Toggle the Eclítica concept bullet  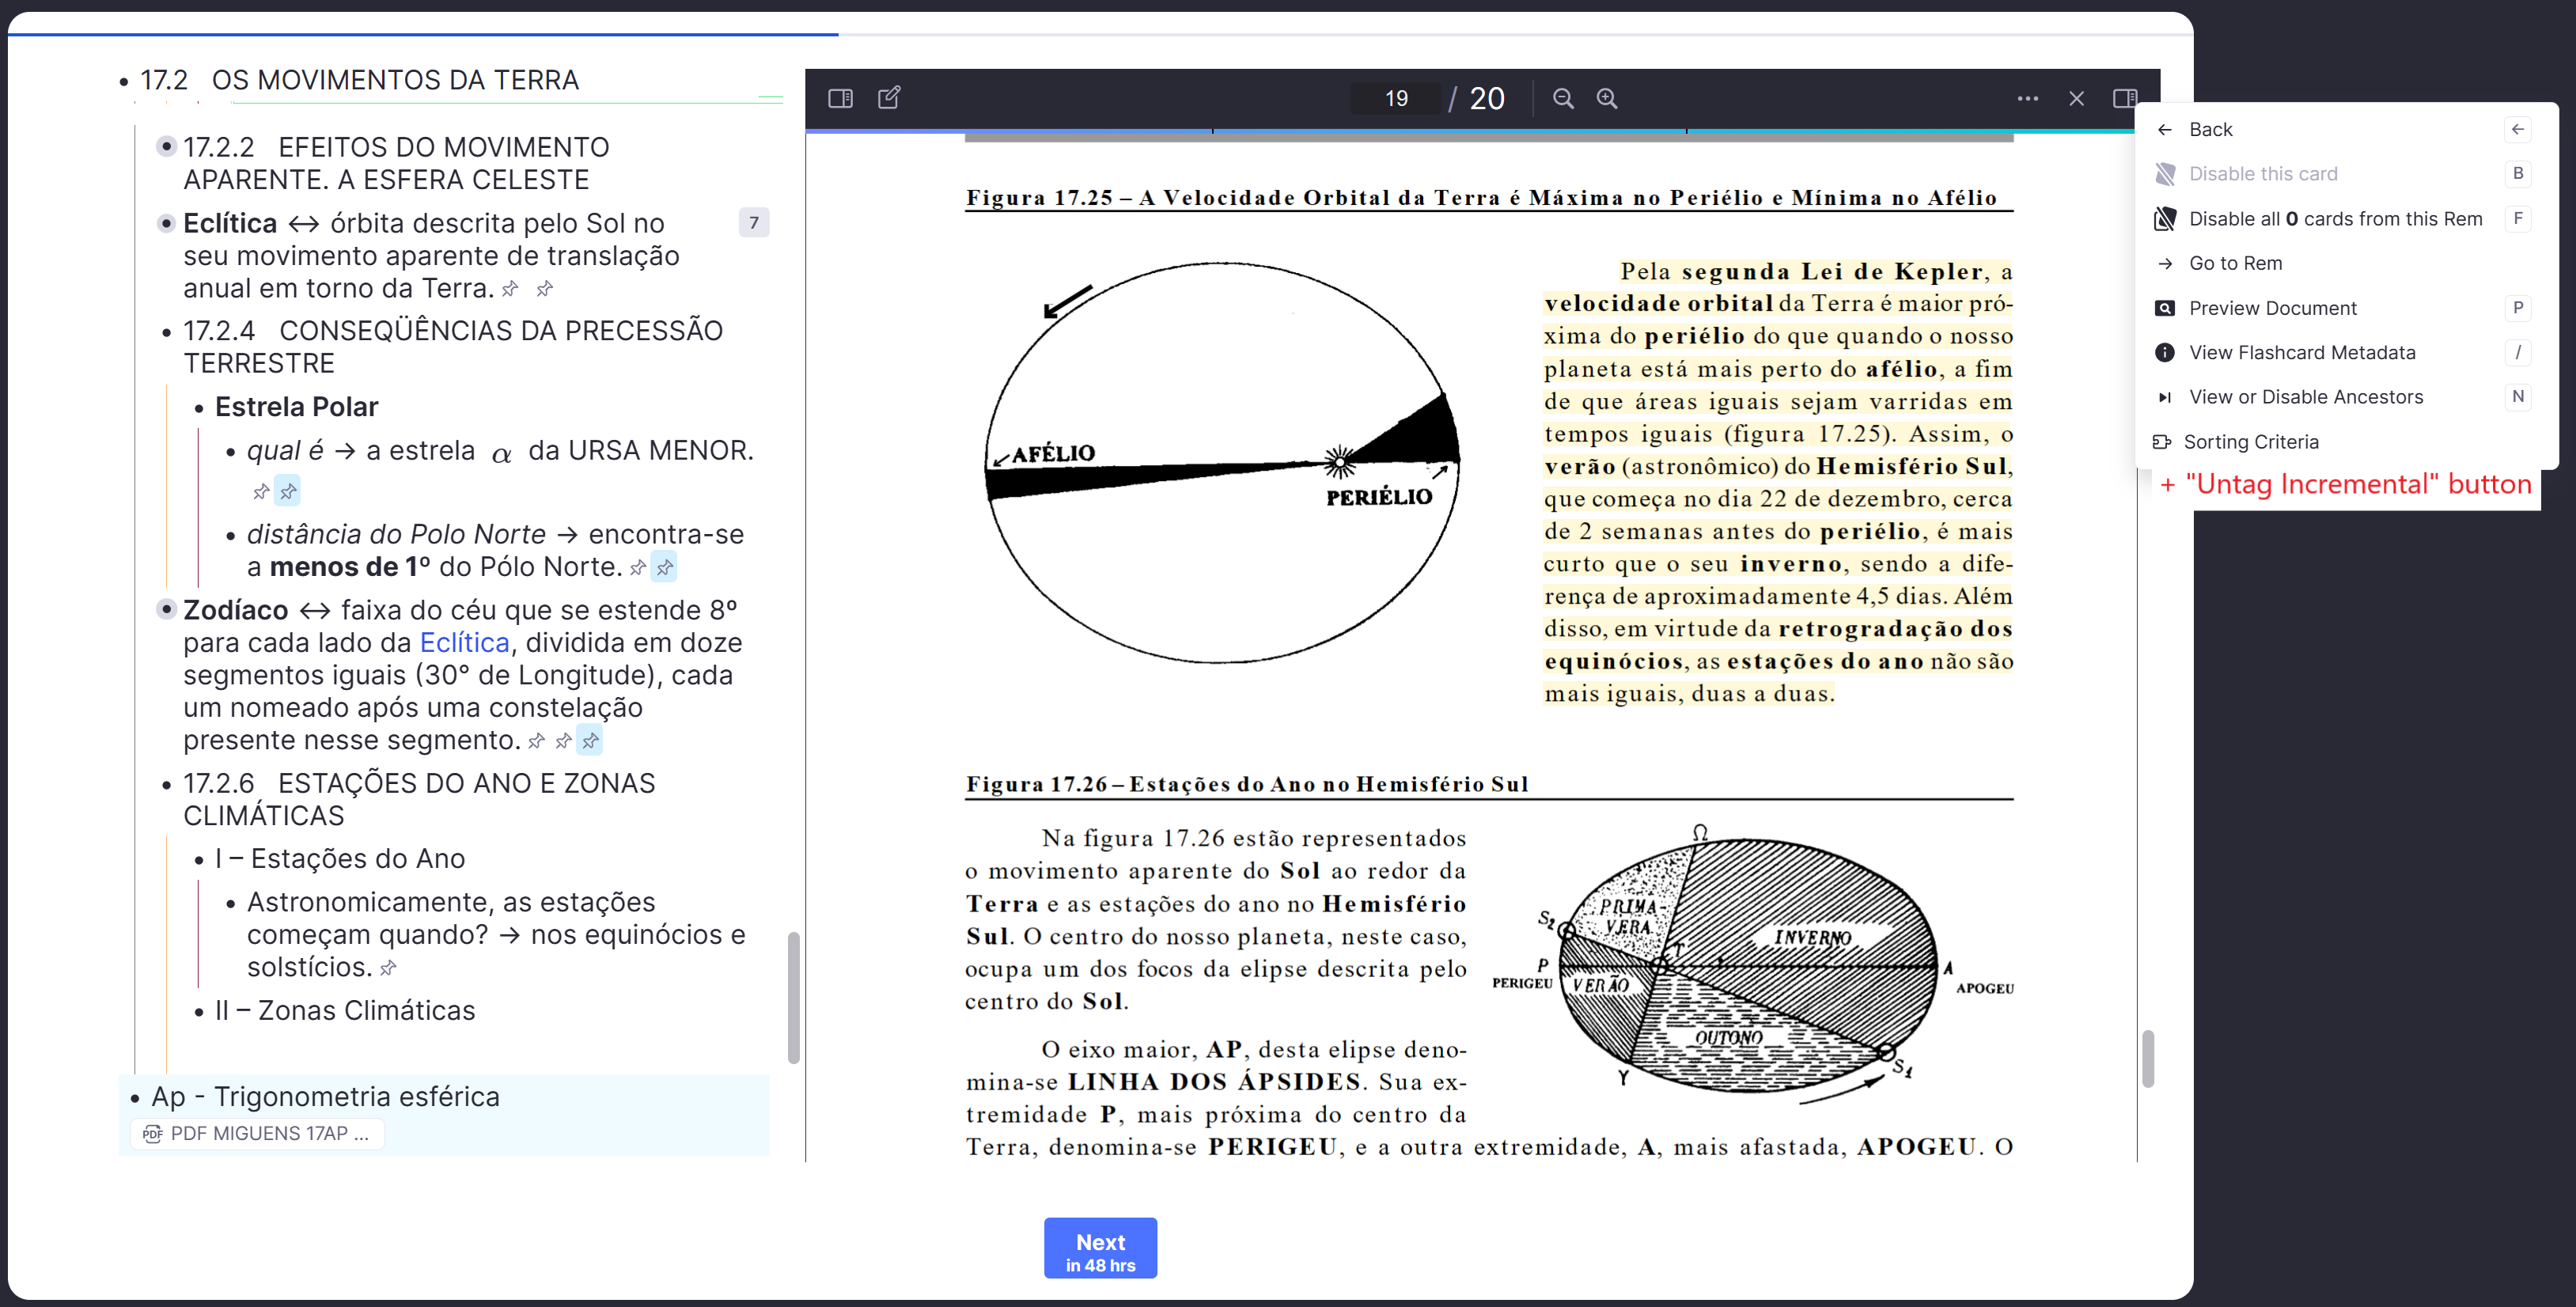pos(166,223)
